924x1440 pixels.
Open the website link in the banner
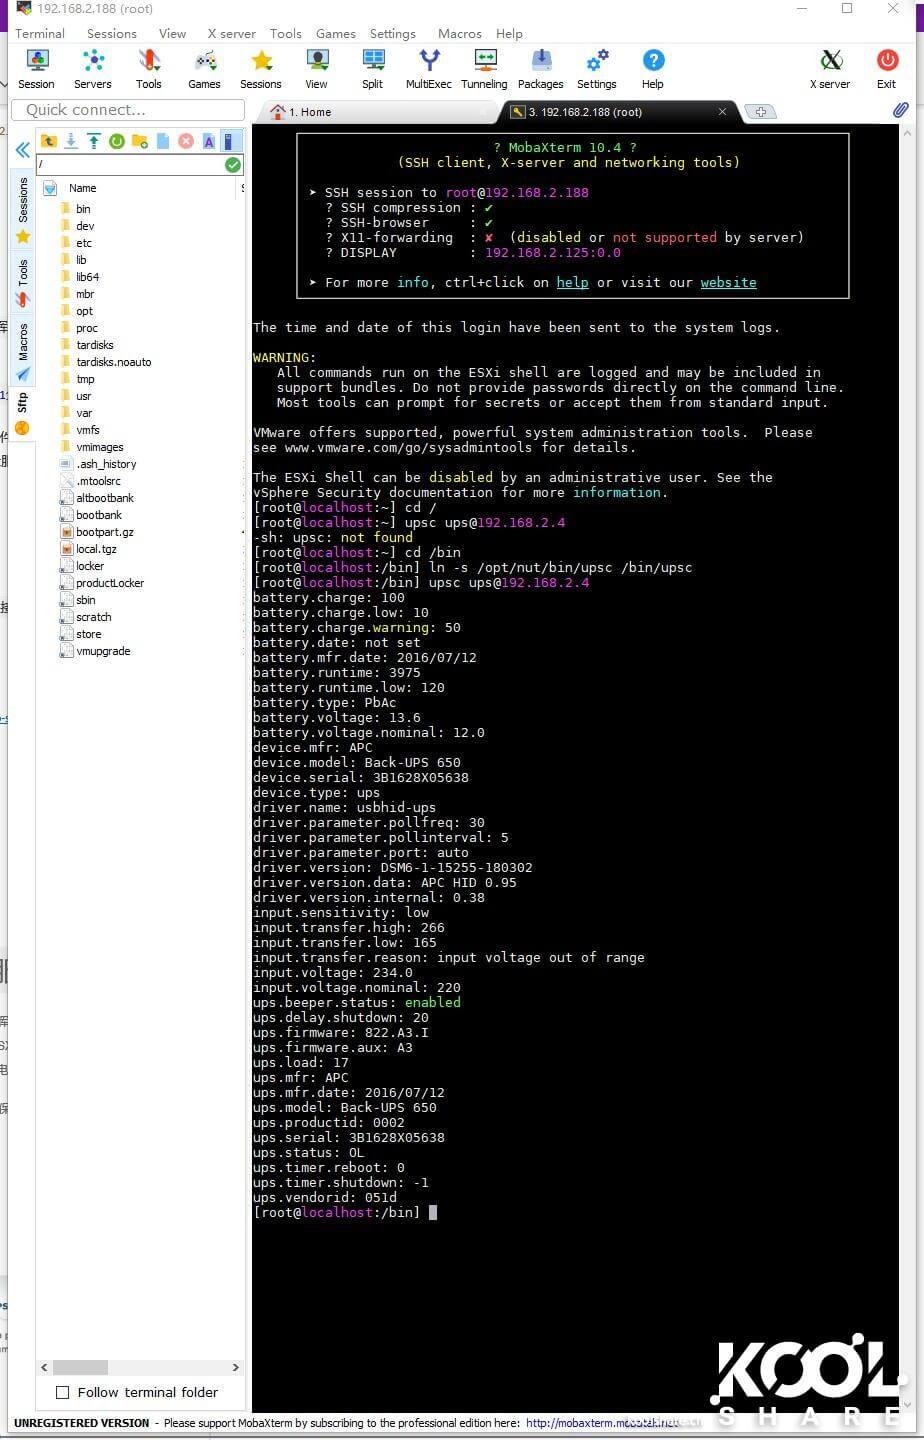click(728, 282)
